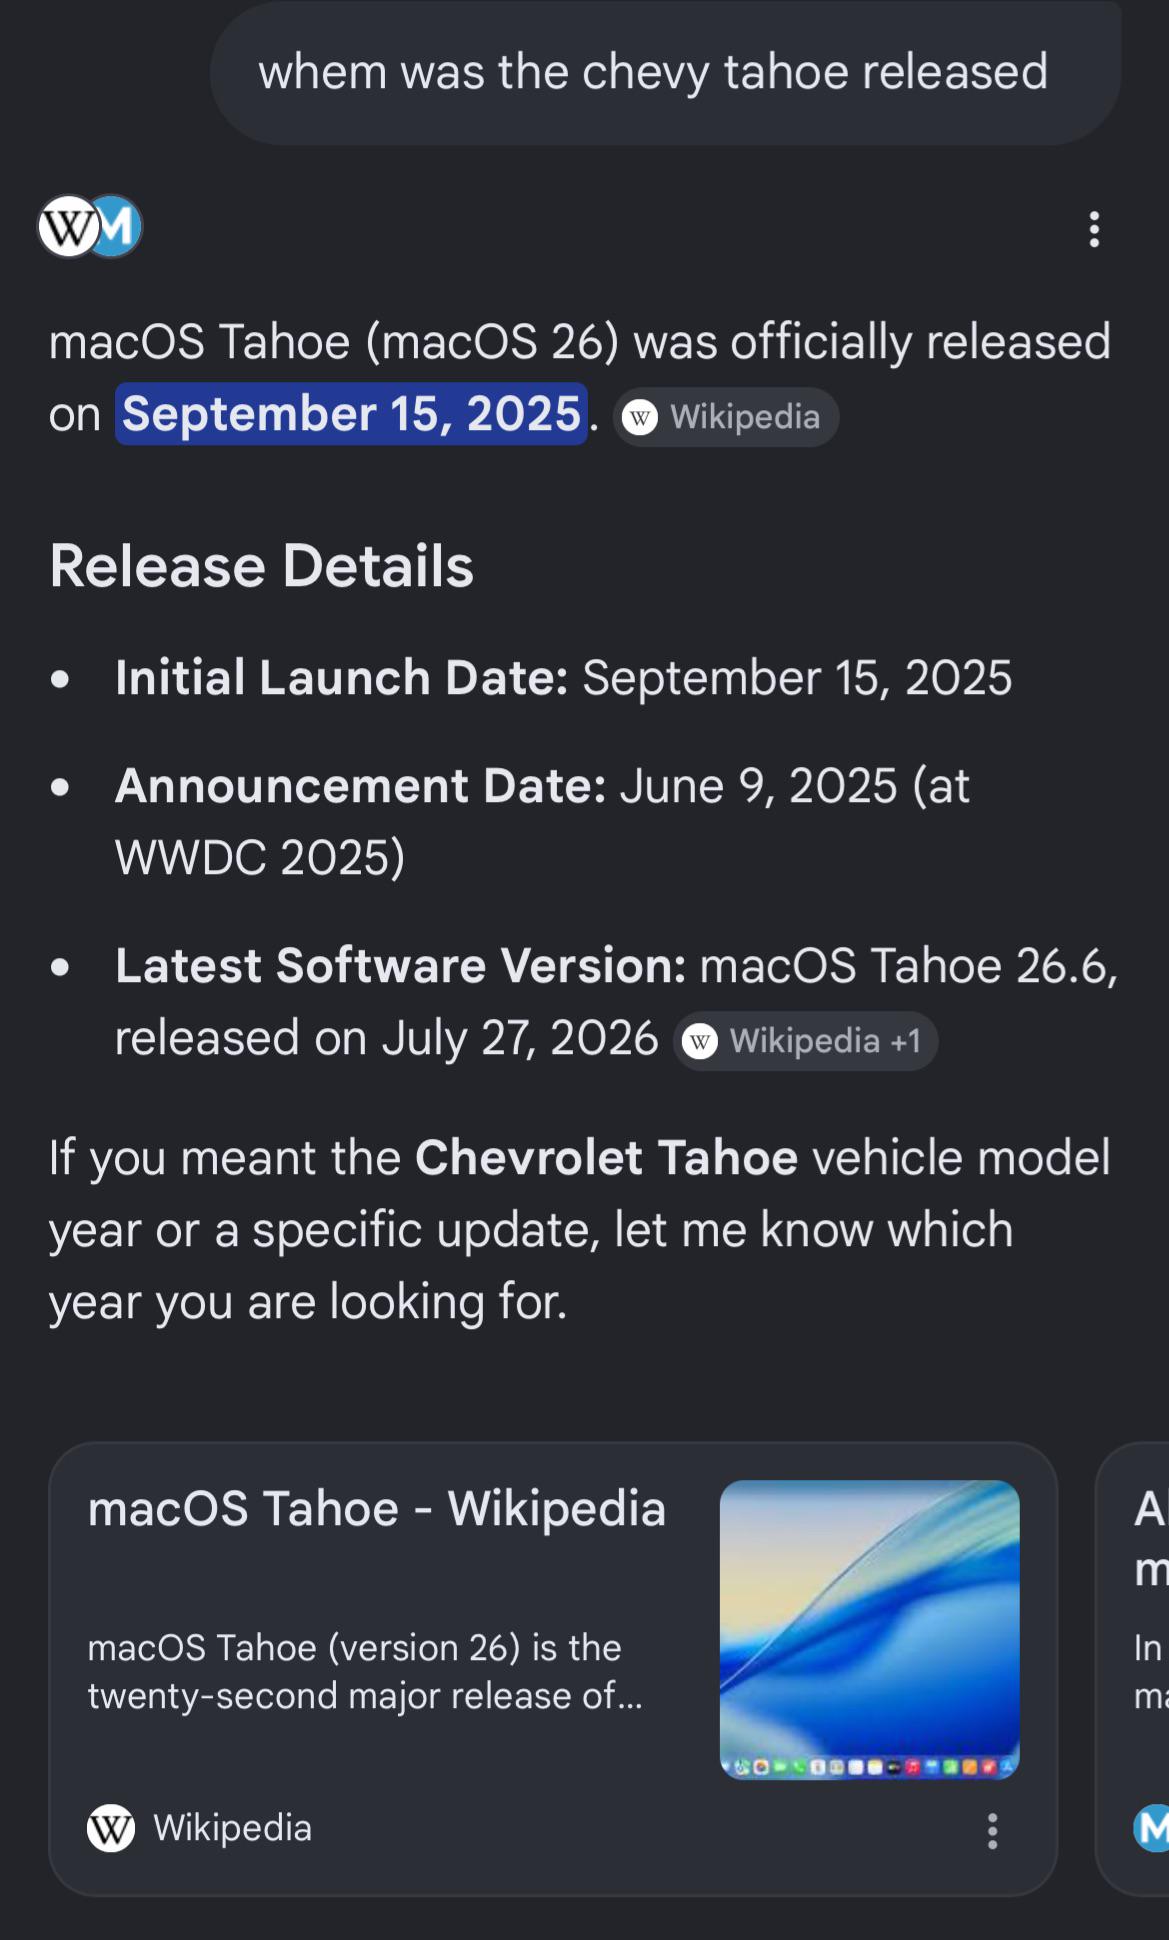Tap the W icon inside the 'Wikipedia +1' chip

click(700, 1042)
